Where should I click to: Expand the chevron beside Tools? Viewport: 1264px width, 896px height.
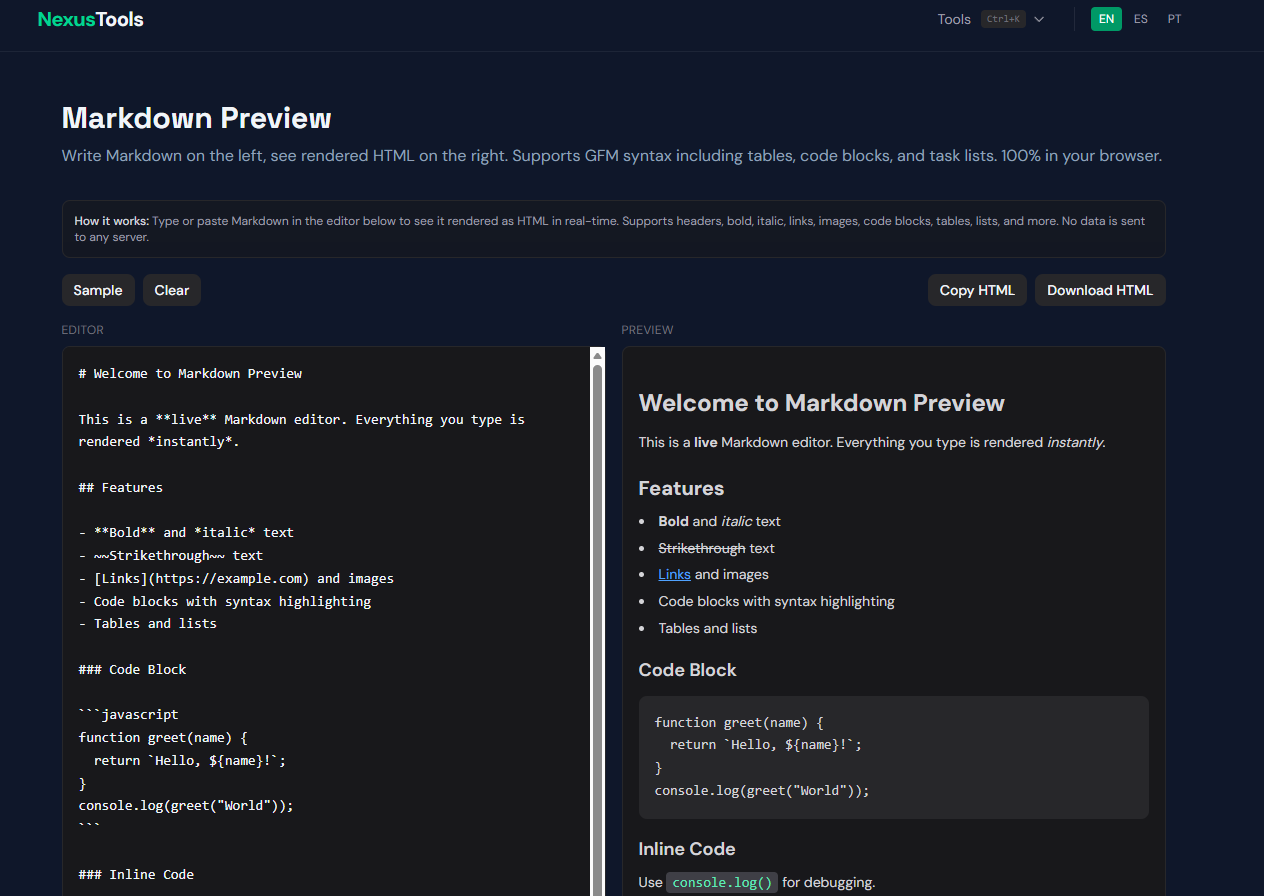pos(1039,19)
